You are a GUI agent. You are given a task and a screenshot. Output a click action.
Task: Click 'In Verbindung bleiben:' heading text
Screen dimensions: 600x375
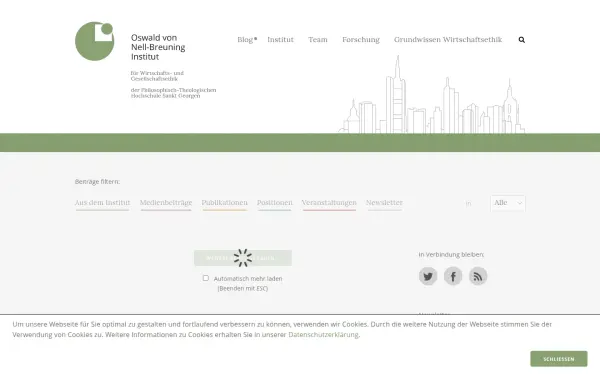[451, 254]
